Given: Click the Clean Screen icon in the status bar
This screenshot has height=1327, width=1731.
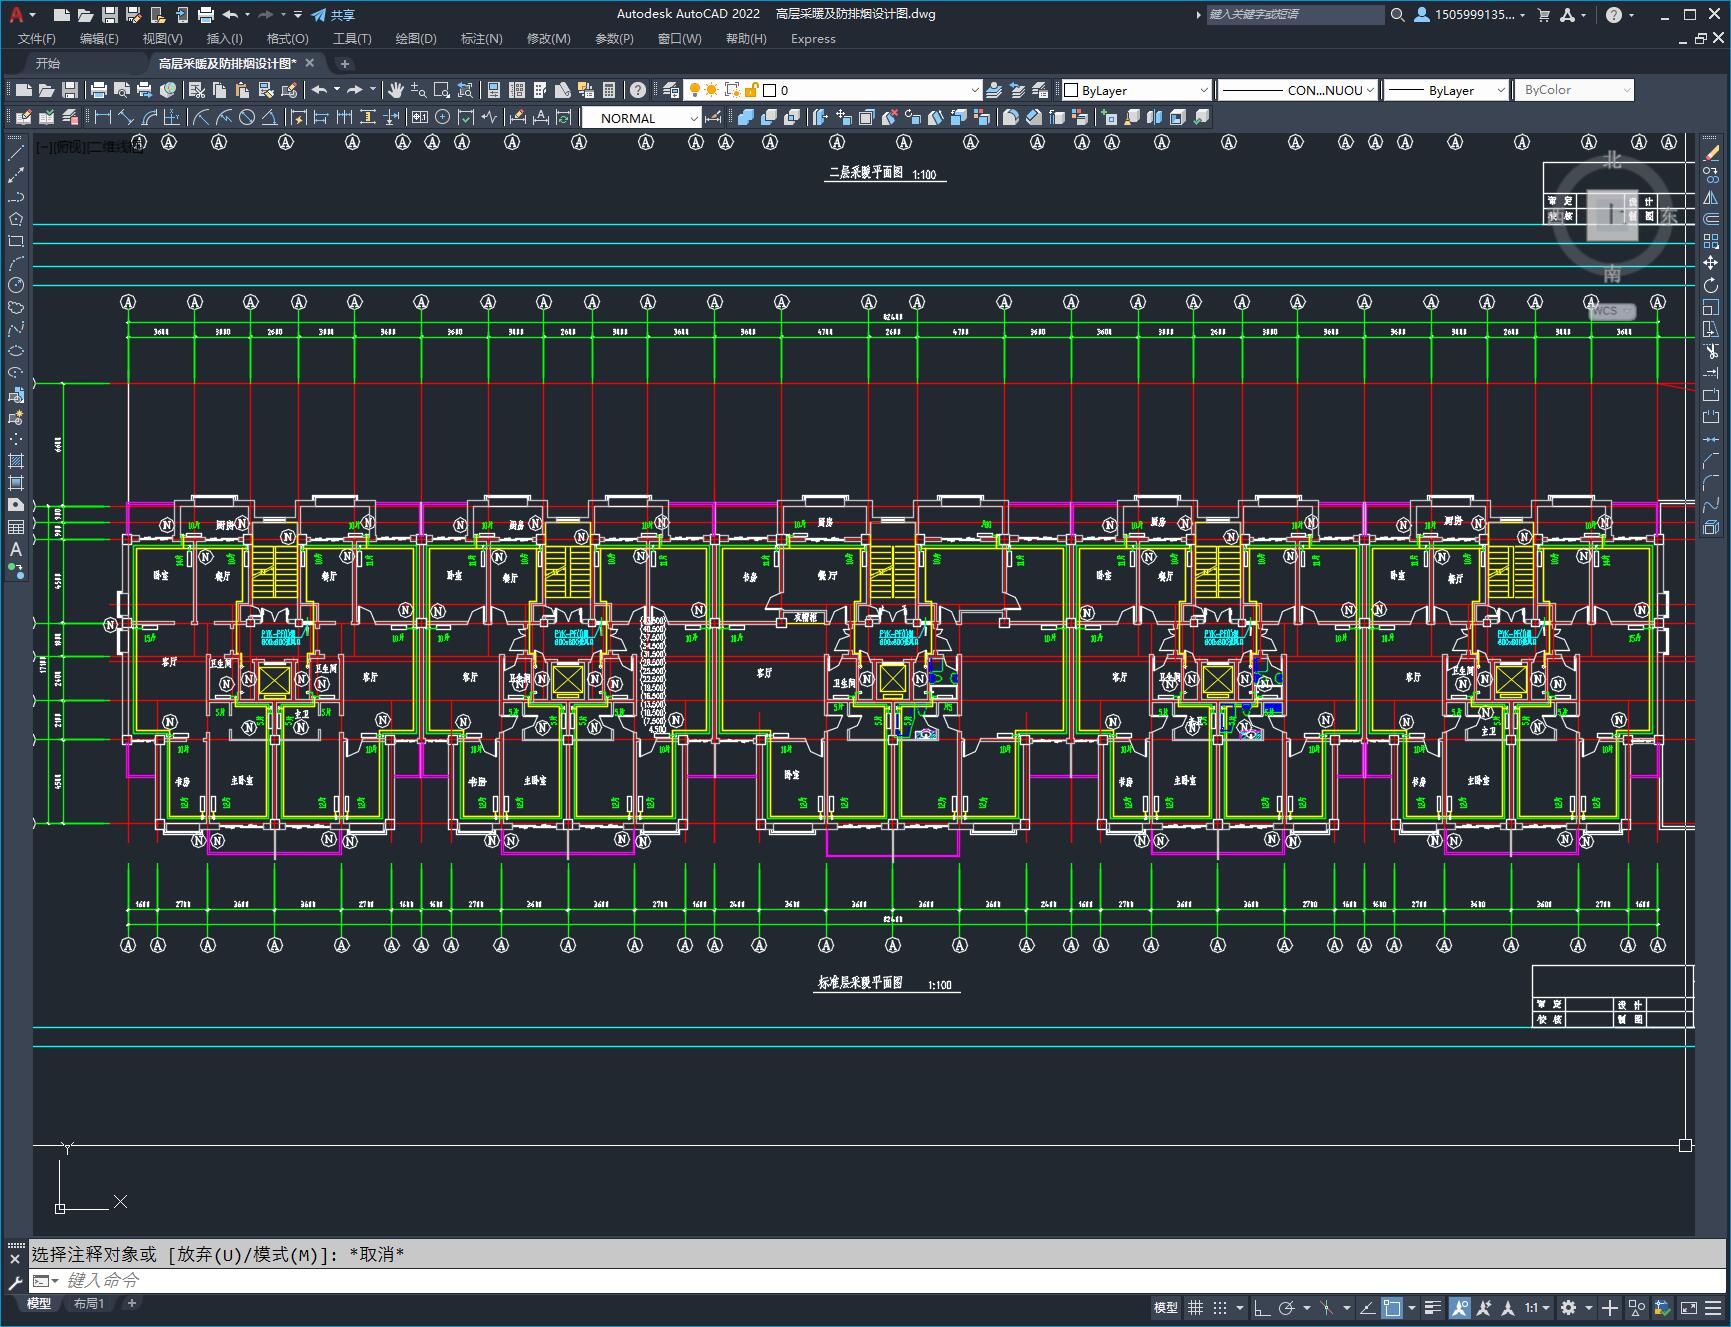Looking at the screenshot, I should pos(1689,1307).
